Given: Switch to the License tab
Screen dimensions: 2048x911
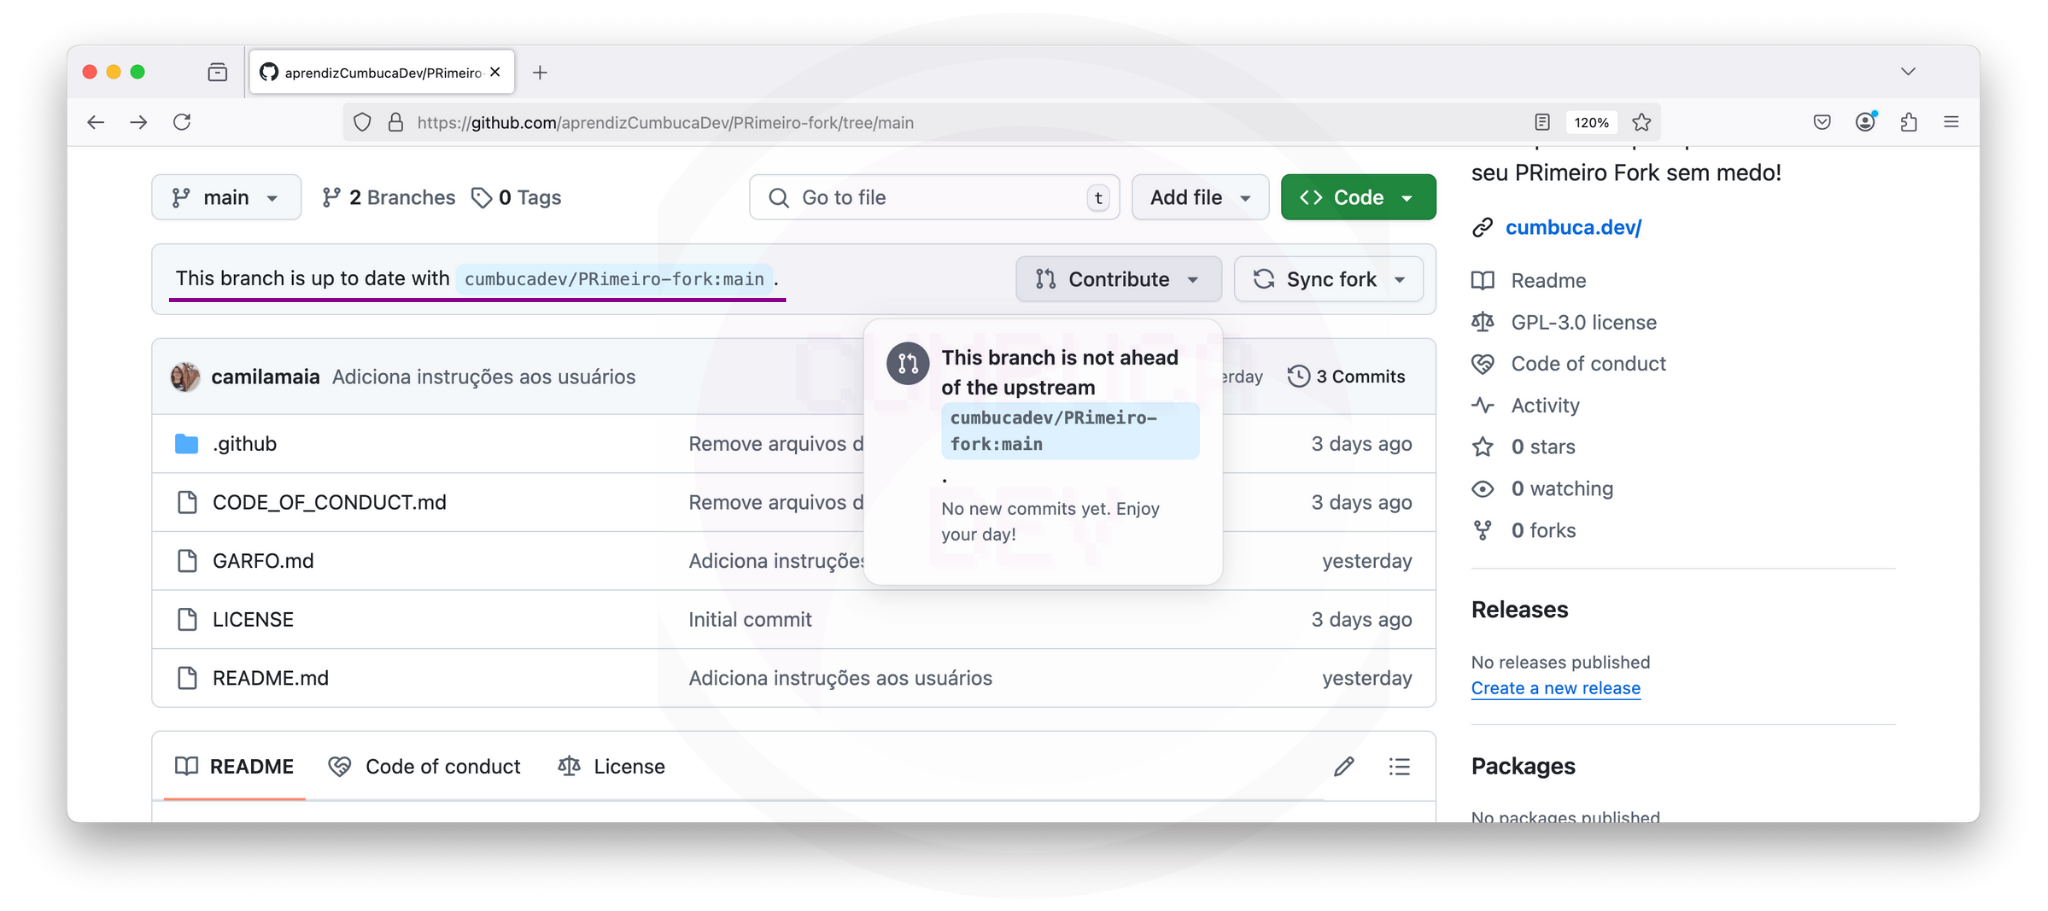Looking at the screenshot, I should pyautogui.click(x=611, y=766).
